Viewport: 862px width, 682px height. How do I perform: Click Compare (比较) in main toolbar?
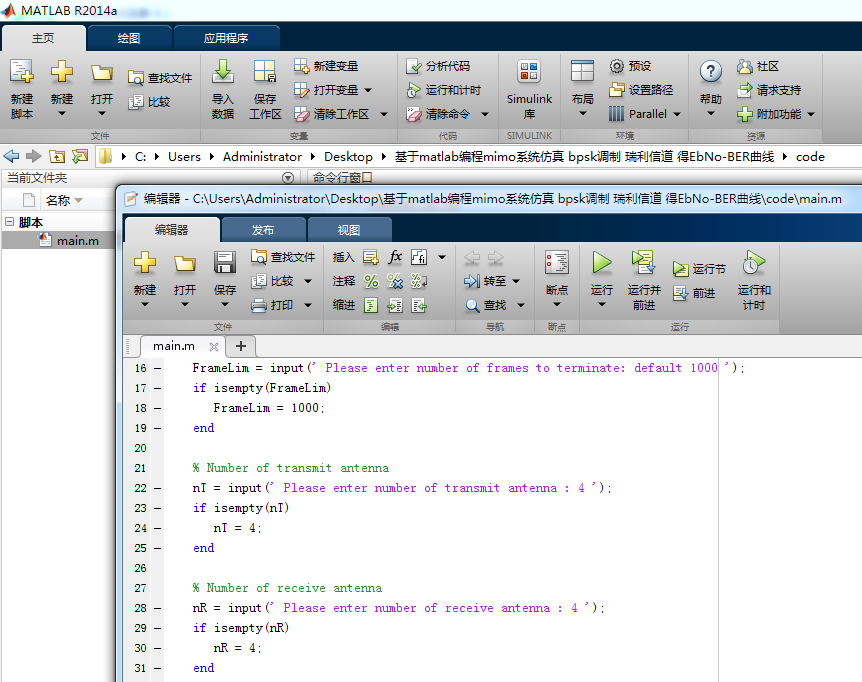coord(150,102)
